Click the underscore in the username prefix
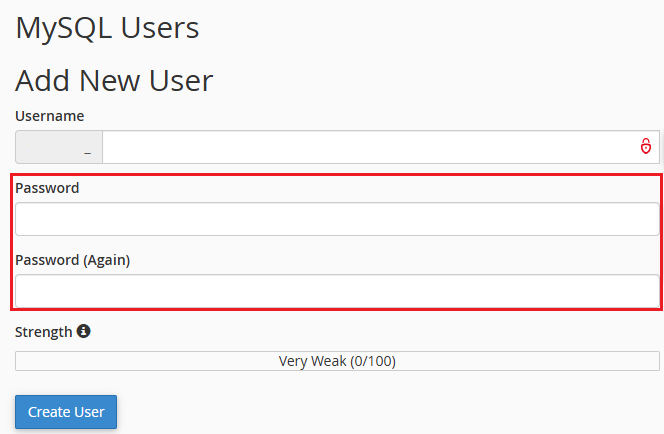 point(88,153)
